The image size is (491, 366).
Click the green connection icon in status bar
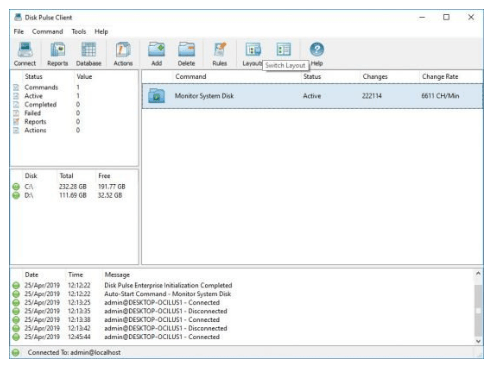[x=16, y=352]
